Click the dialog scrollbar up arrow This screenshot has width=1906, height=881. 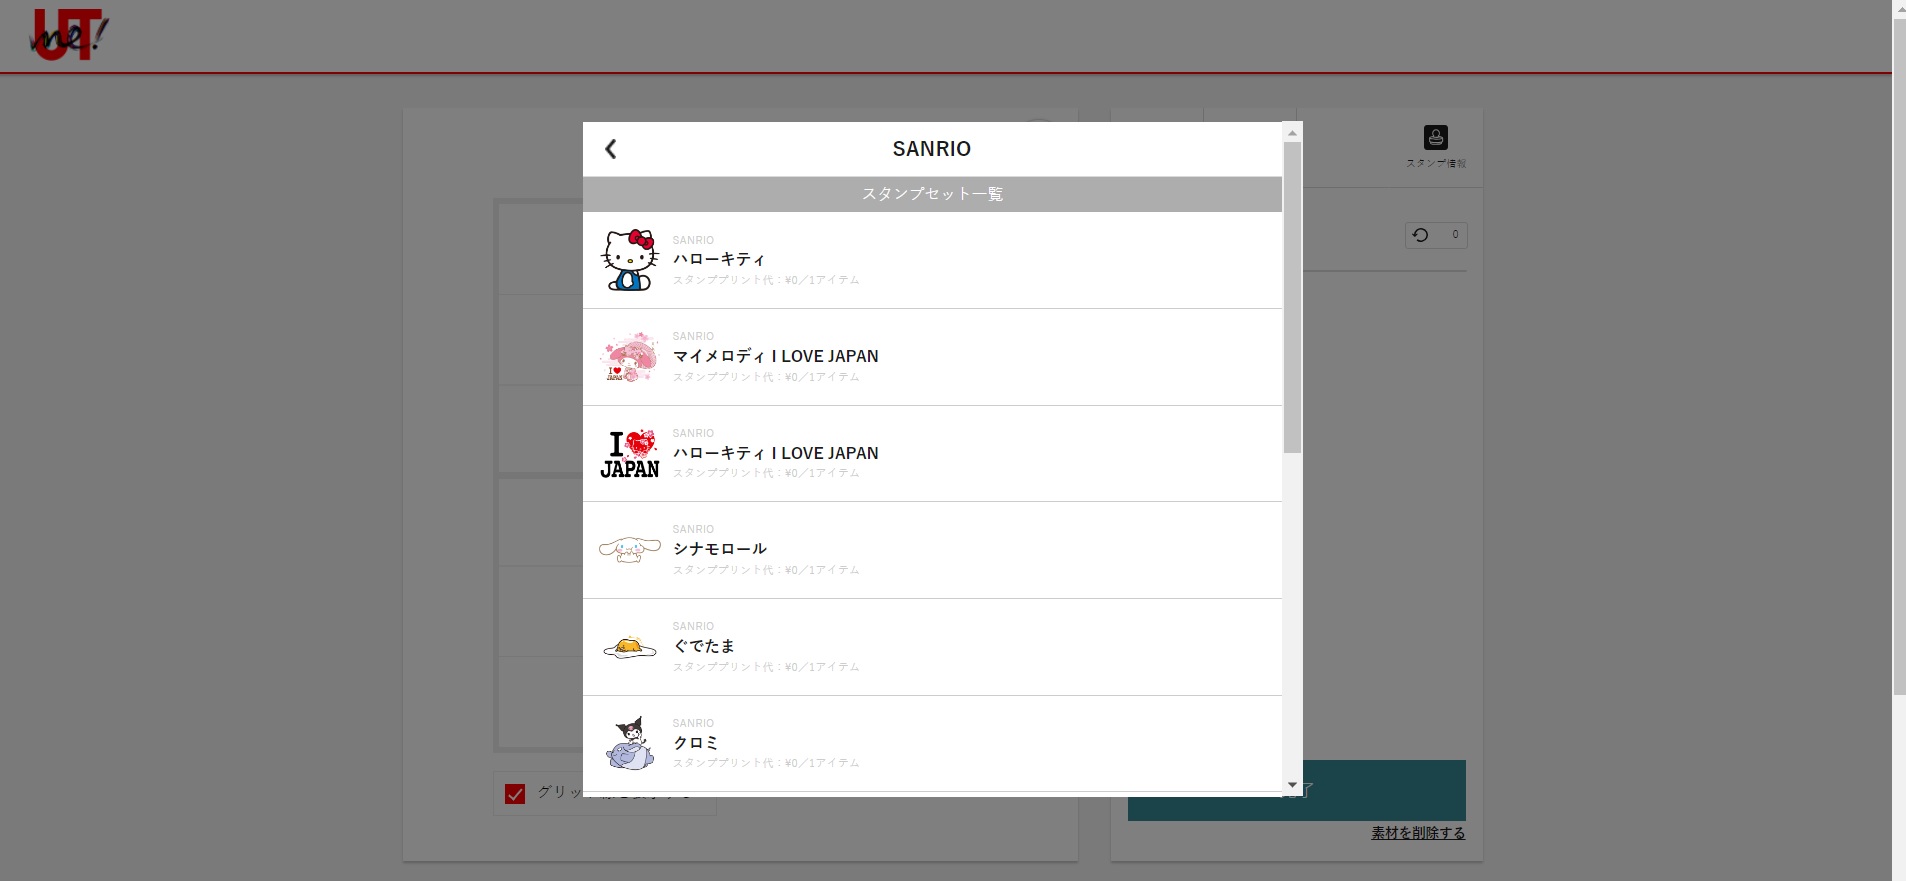tap(1292, 132)
